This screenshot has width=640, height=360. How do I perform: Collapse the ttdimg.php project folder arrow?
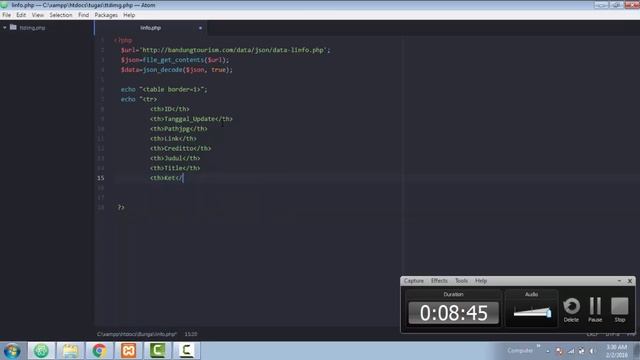[4, 28]
